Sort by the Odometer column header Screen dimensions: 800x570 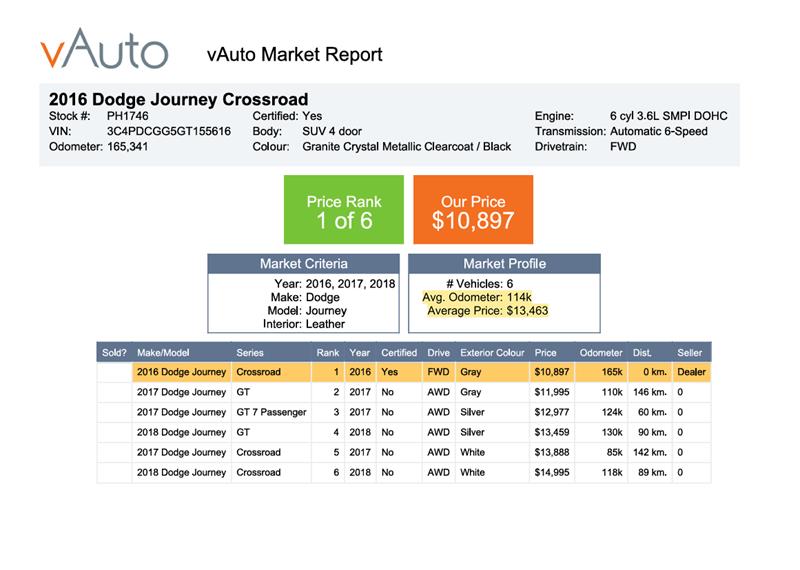(601, 353)
